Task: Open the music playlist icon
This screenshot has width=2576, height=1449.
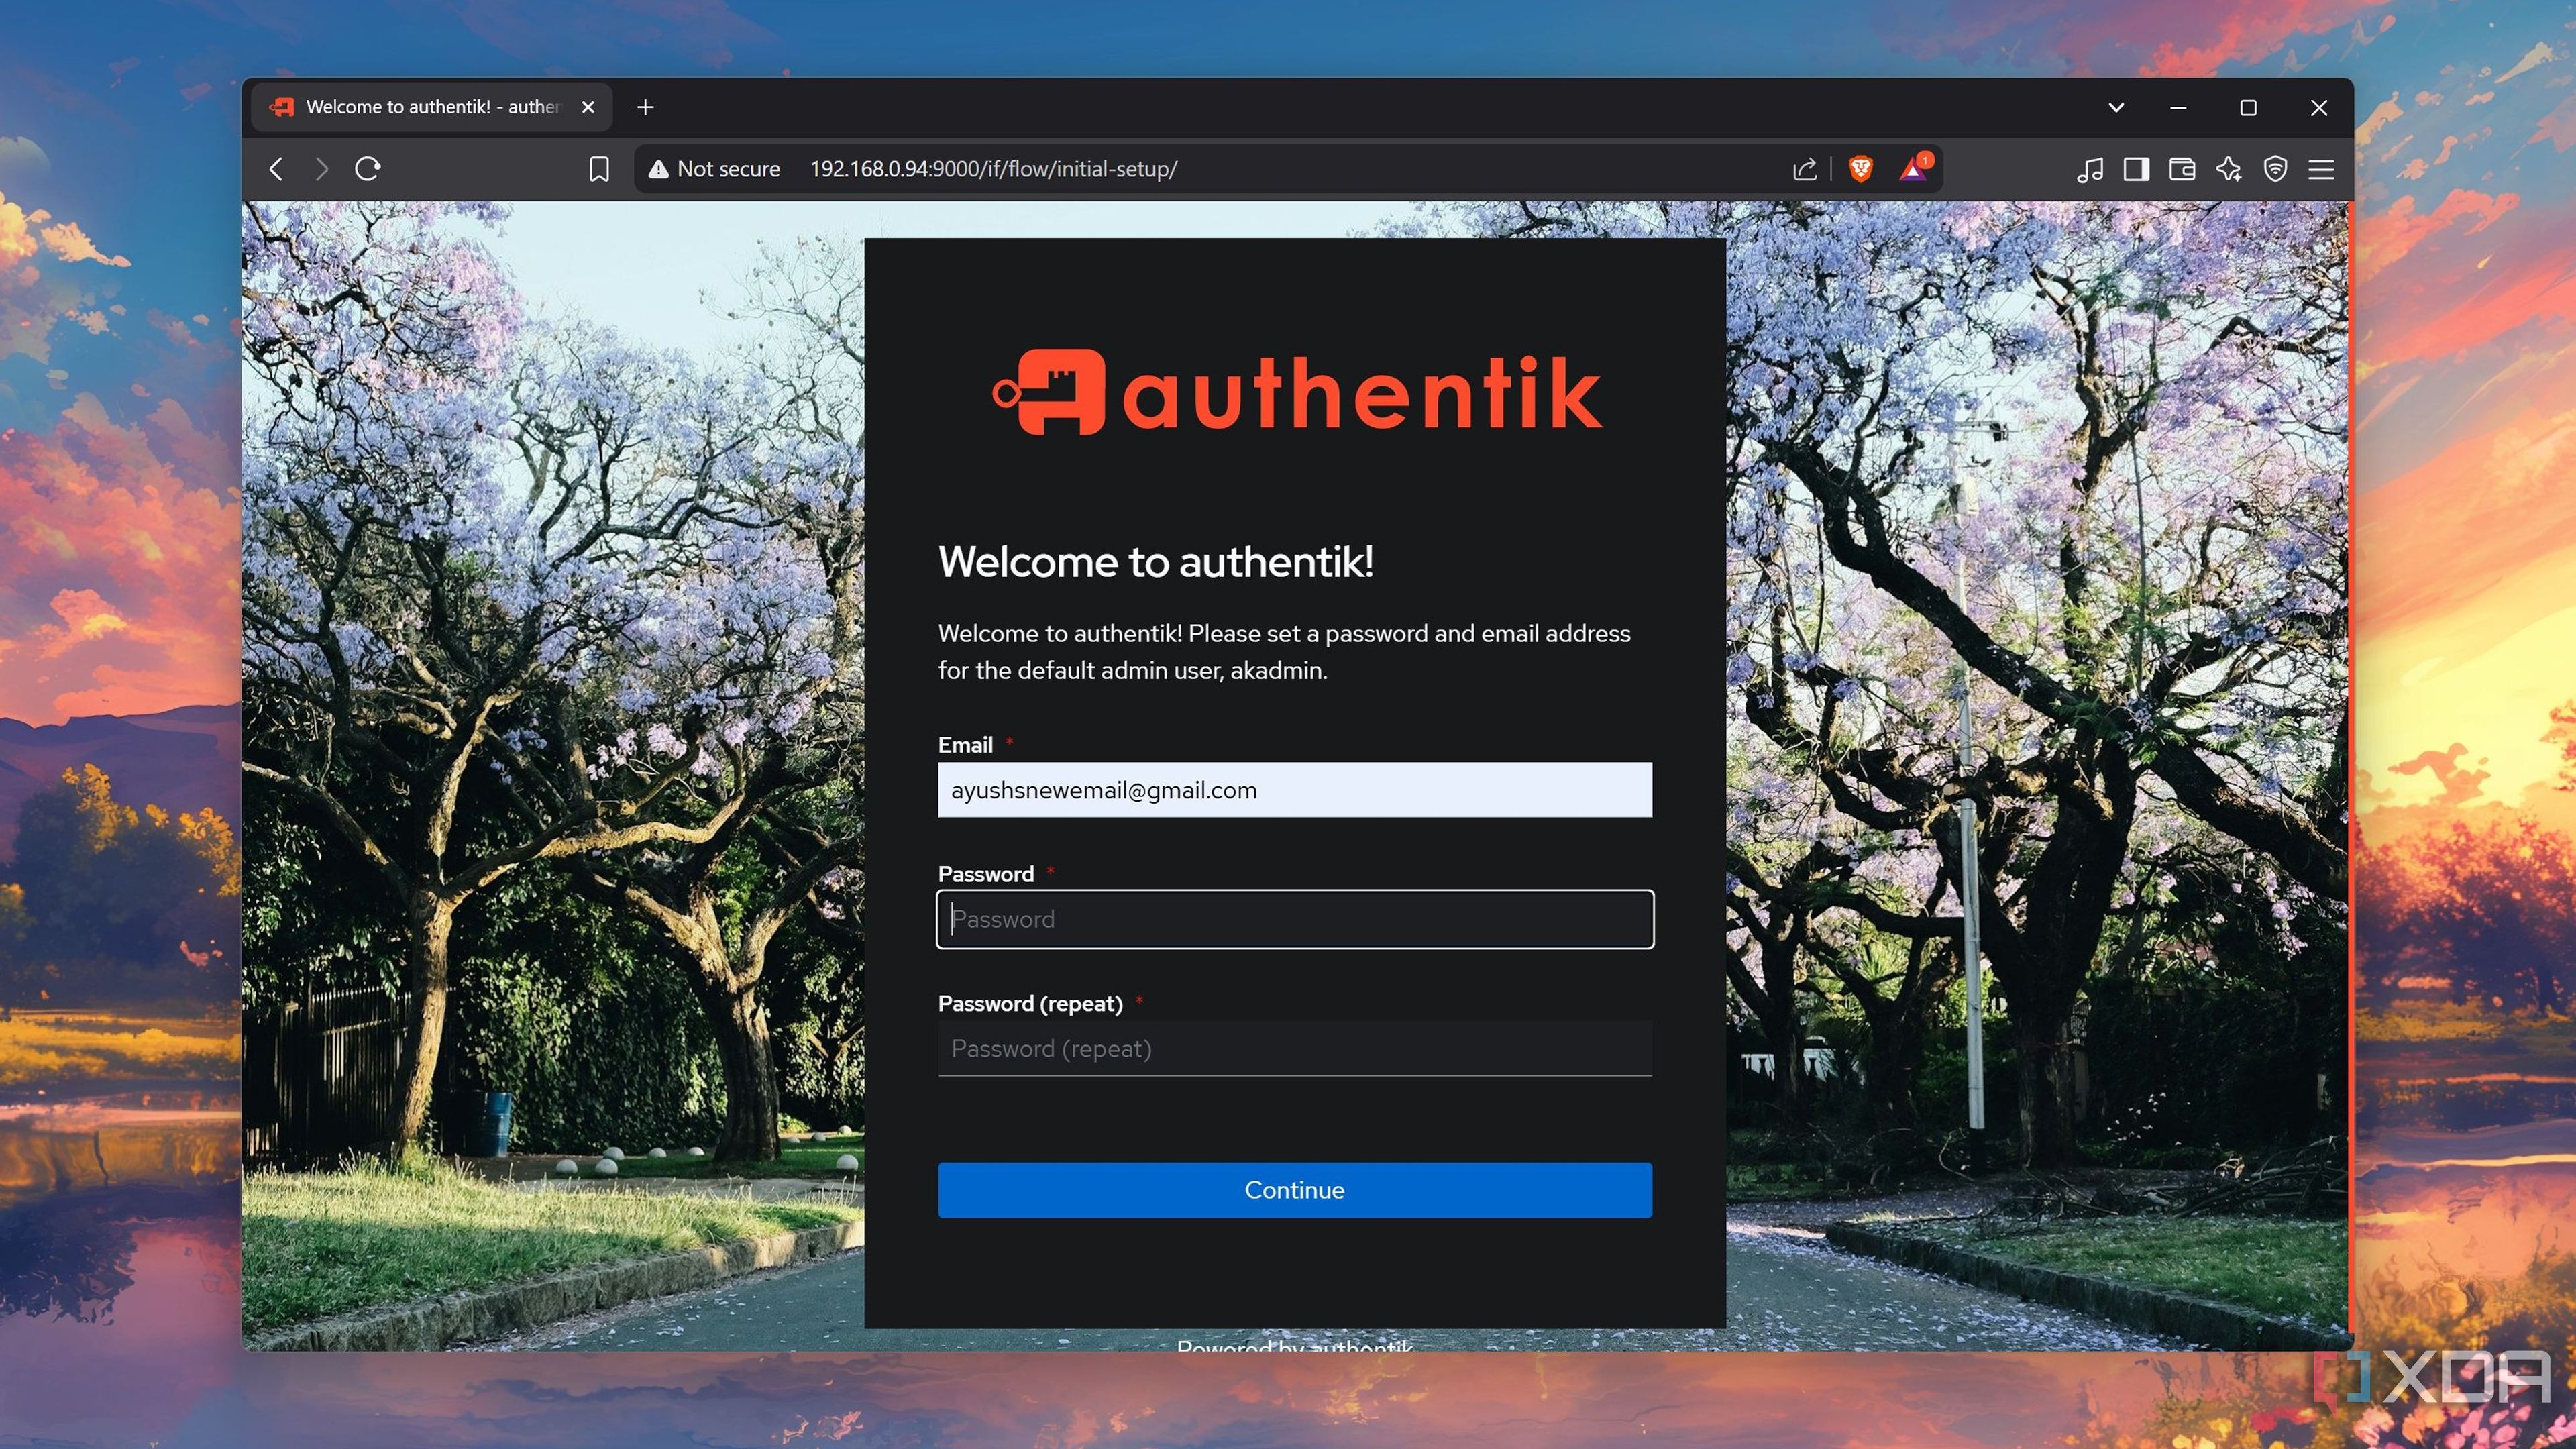Action: pos(2089,169)
